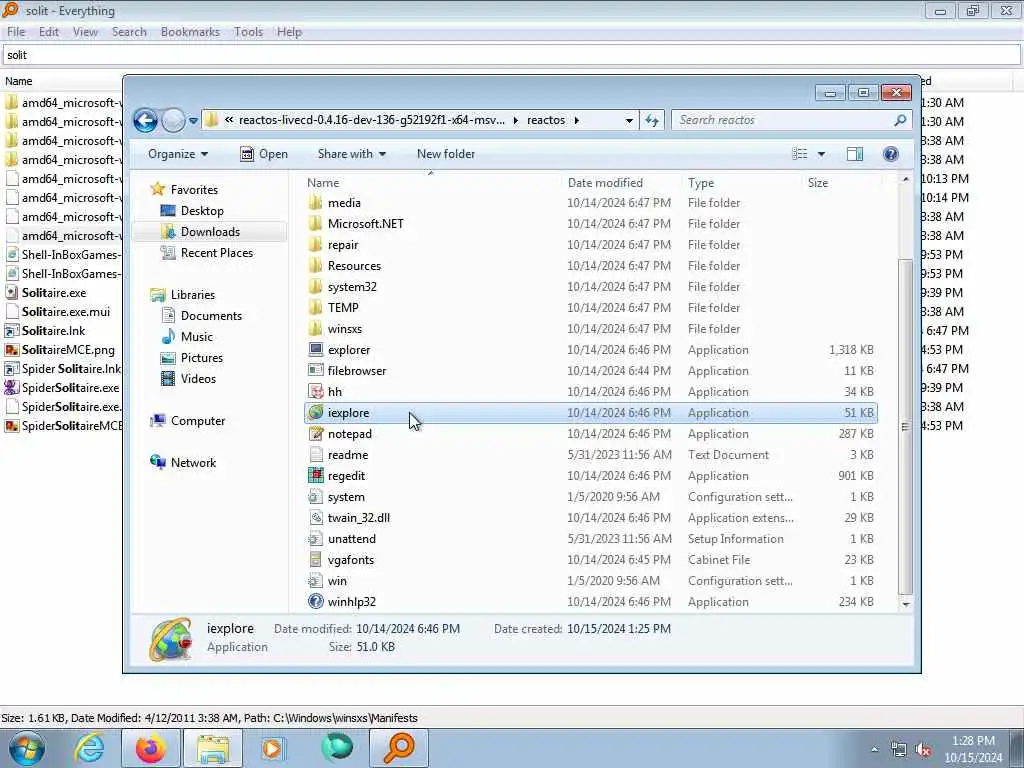Launch Firefox from the taskbar
Image resolution: width=1024 pixels, height=768 pixels.
(x=150, y=748)
